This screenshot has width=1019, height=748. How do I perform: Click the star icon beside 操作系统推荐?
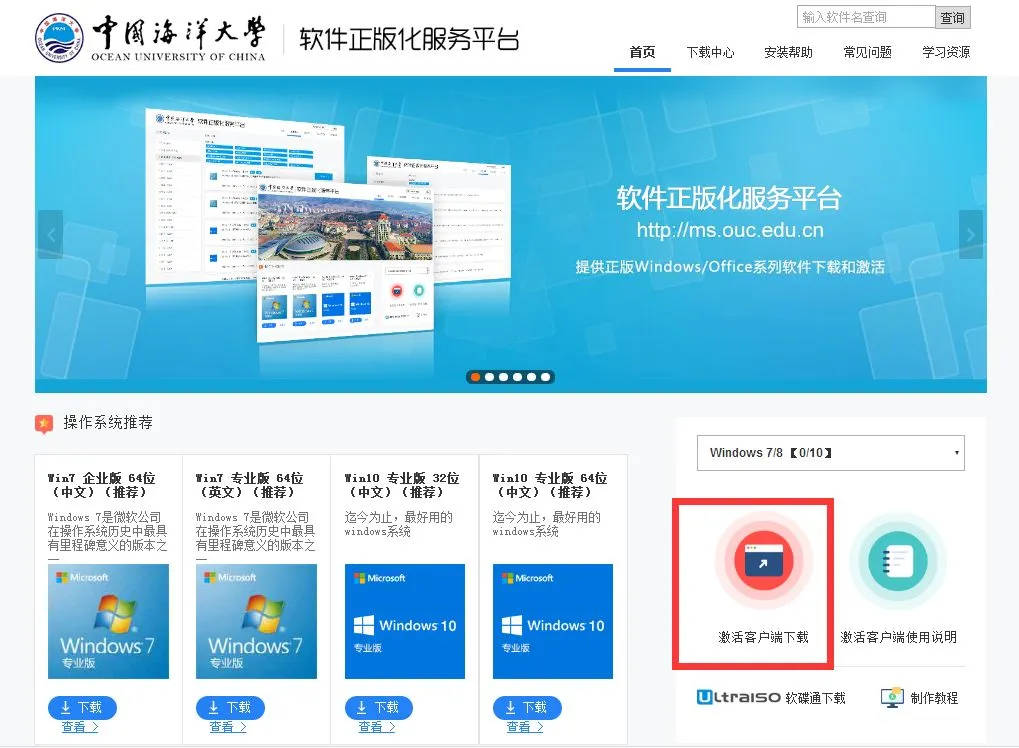coord(44,424)
